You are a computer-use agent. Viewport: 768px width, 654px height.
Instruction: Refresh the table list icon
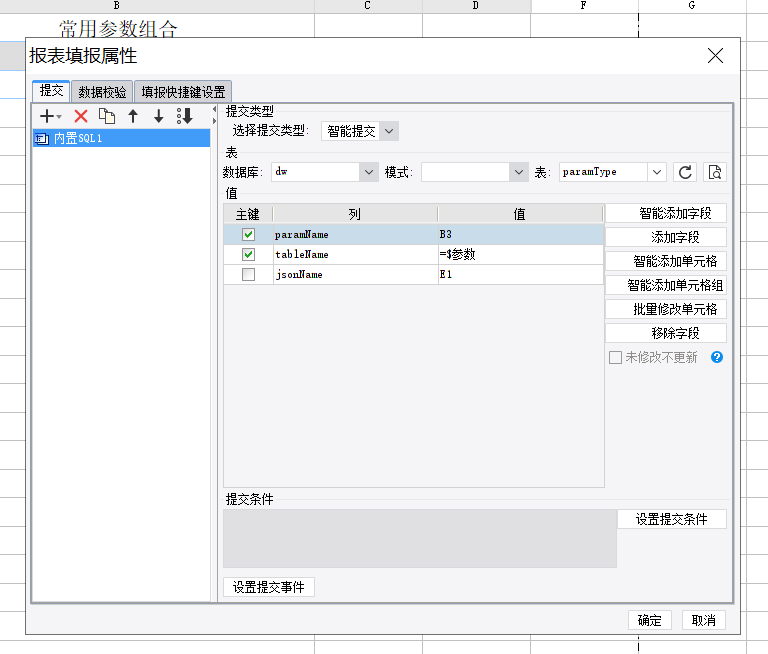click(685, 172)
